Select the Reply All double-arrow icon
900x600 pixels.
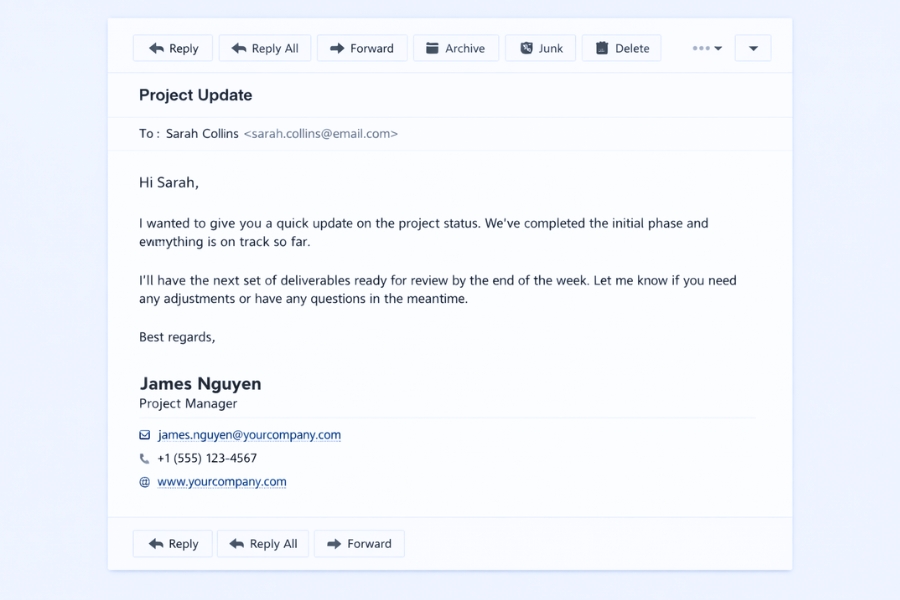(241, 47)
